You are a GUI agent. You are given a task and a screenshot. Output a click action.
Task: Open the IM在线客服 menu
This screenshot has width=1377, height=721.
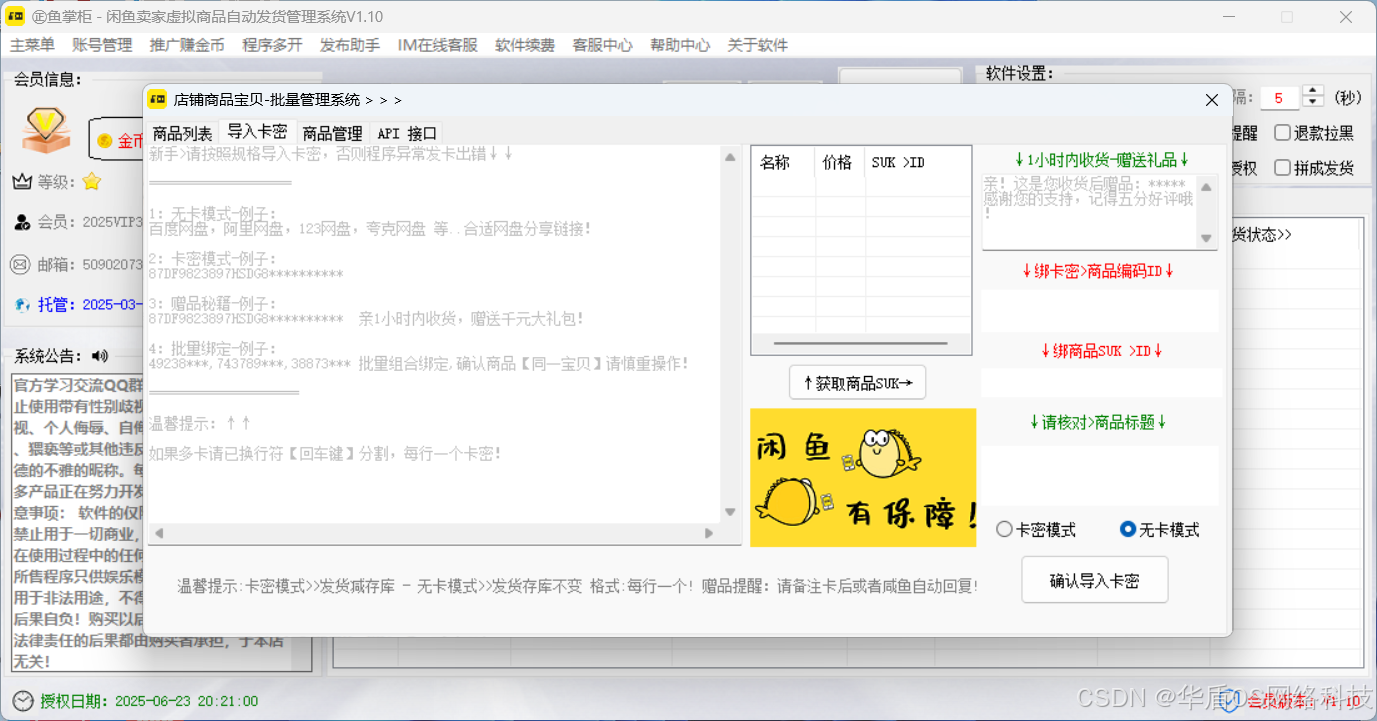pos(438,45)
